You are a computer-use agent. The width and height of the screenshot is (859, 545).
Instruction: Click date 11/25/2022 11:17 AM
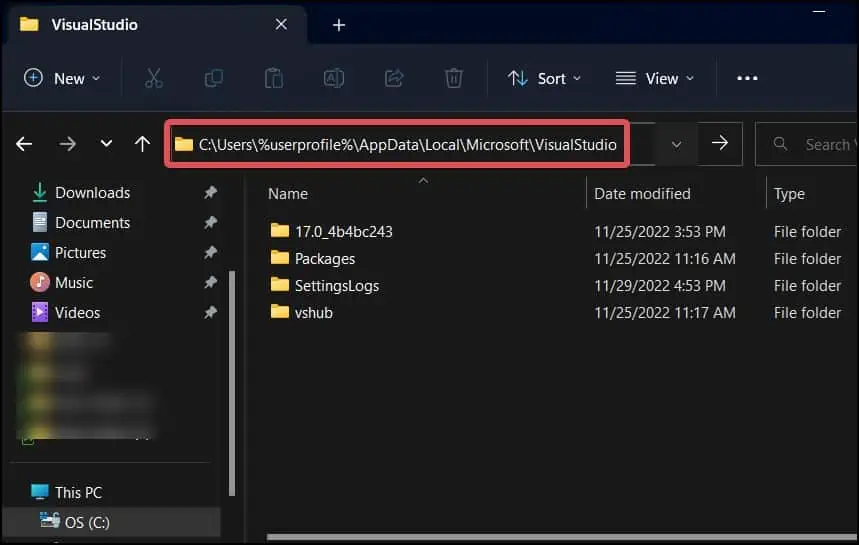coord(665,313)
